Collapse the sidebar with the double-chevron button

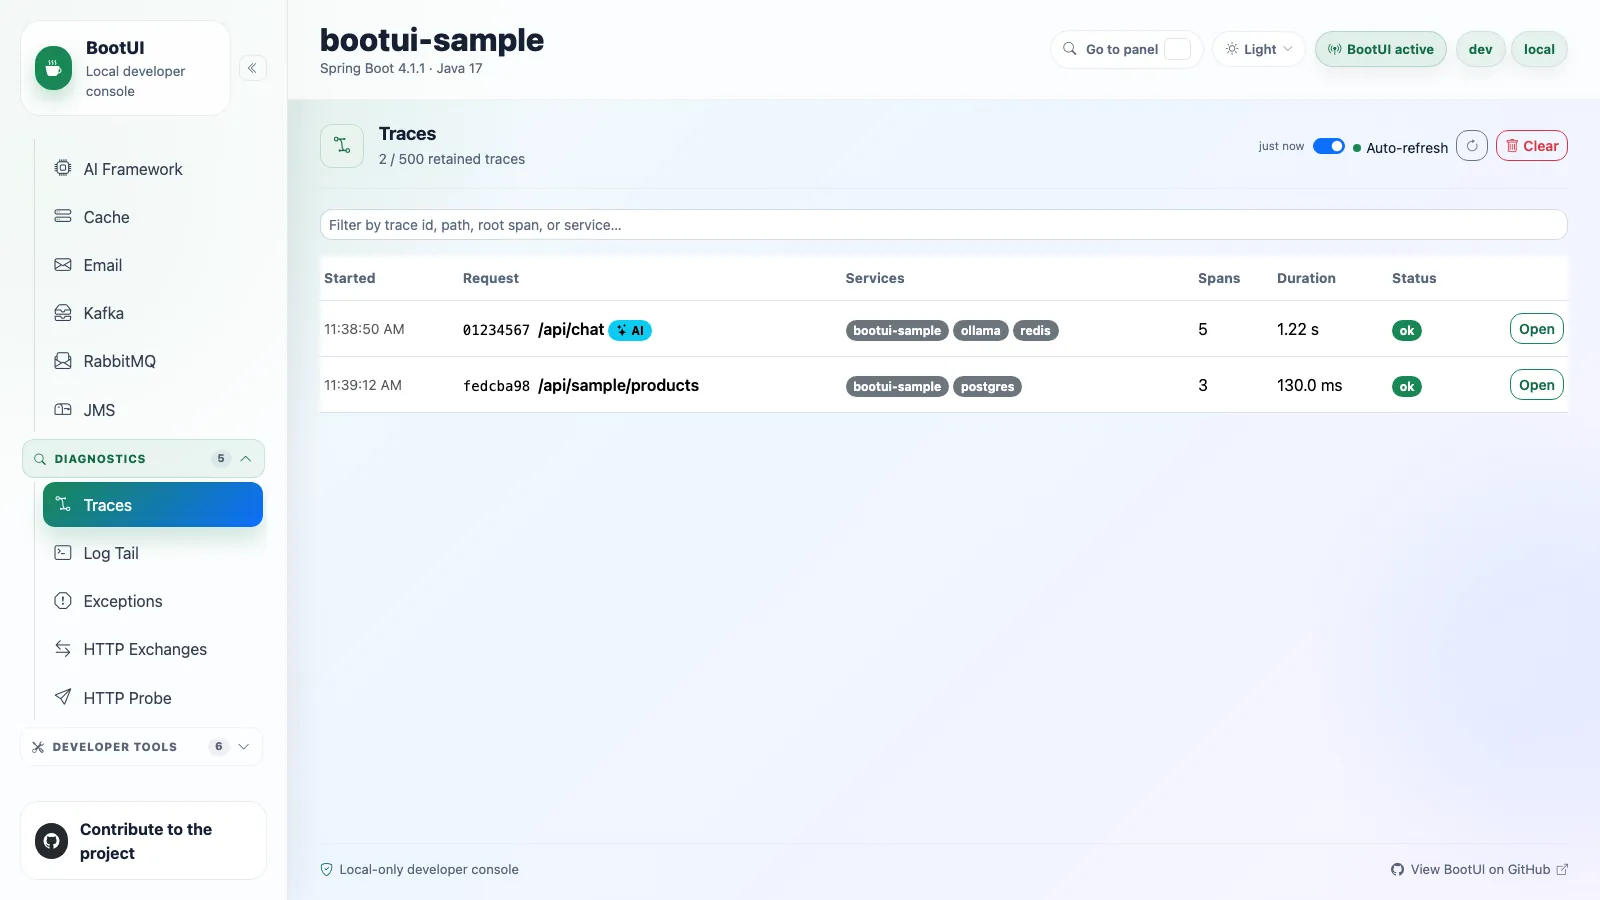click(x=253, y=68)
